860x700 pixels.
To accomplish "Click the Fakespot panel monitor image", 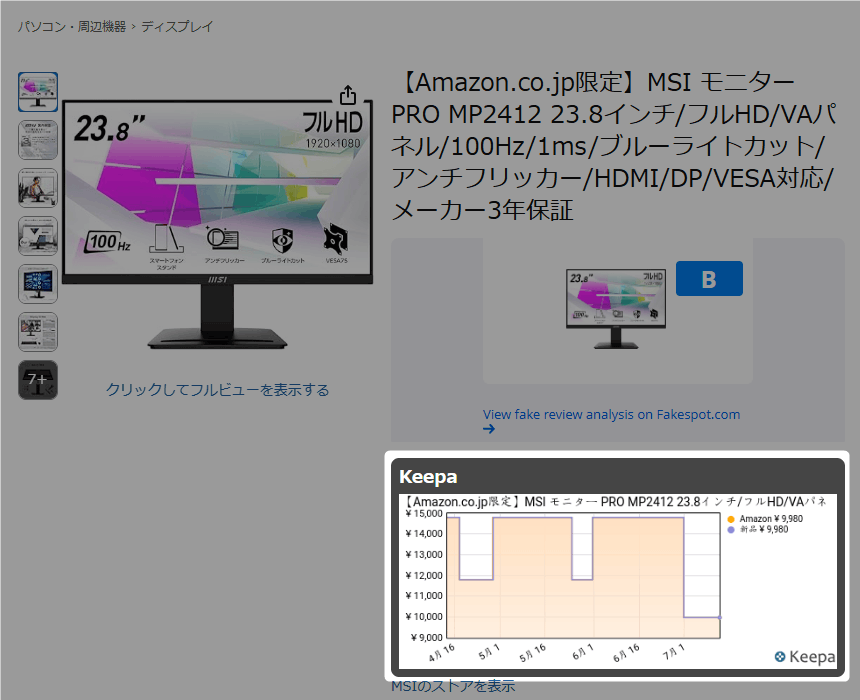I will pyautogui.click(x=616, y=309).
